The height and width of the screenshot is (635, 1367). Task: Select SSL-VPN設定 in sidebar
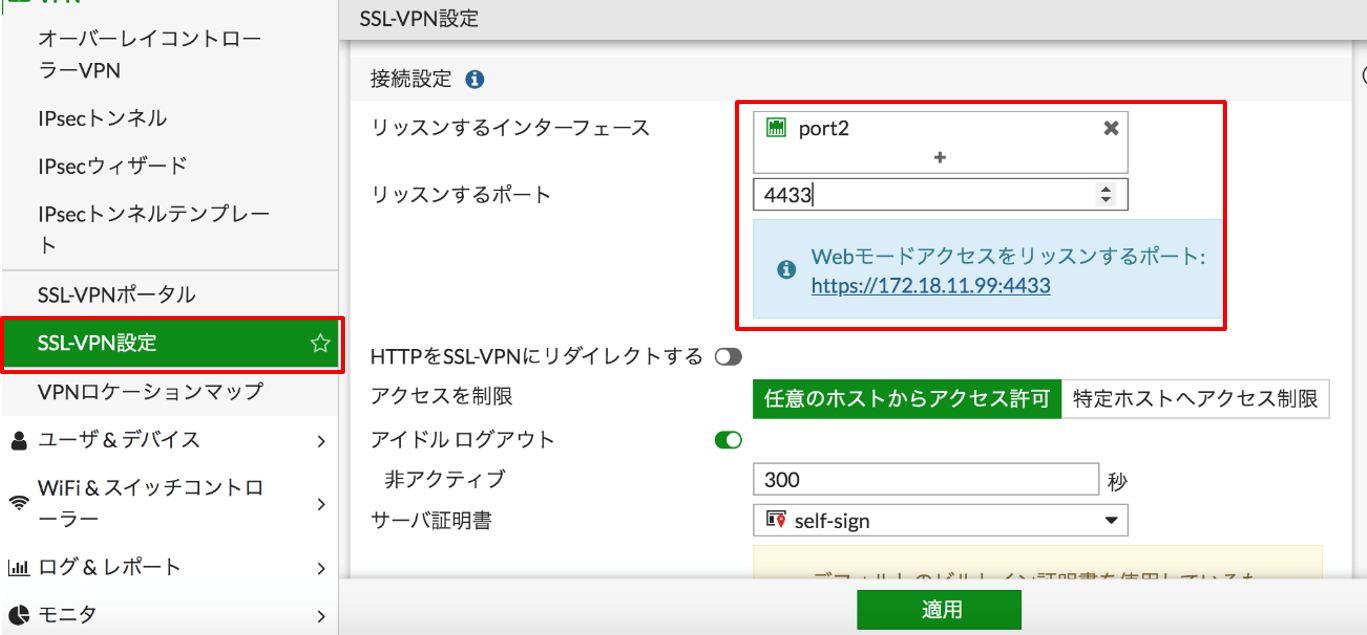coord(169,343)
